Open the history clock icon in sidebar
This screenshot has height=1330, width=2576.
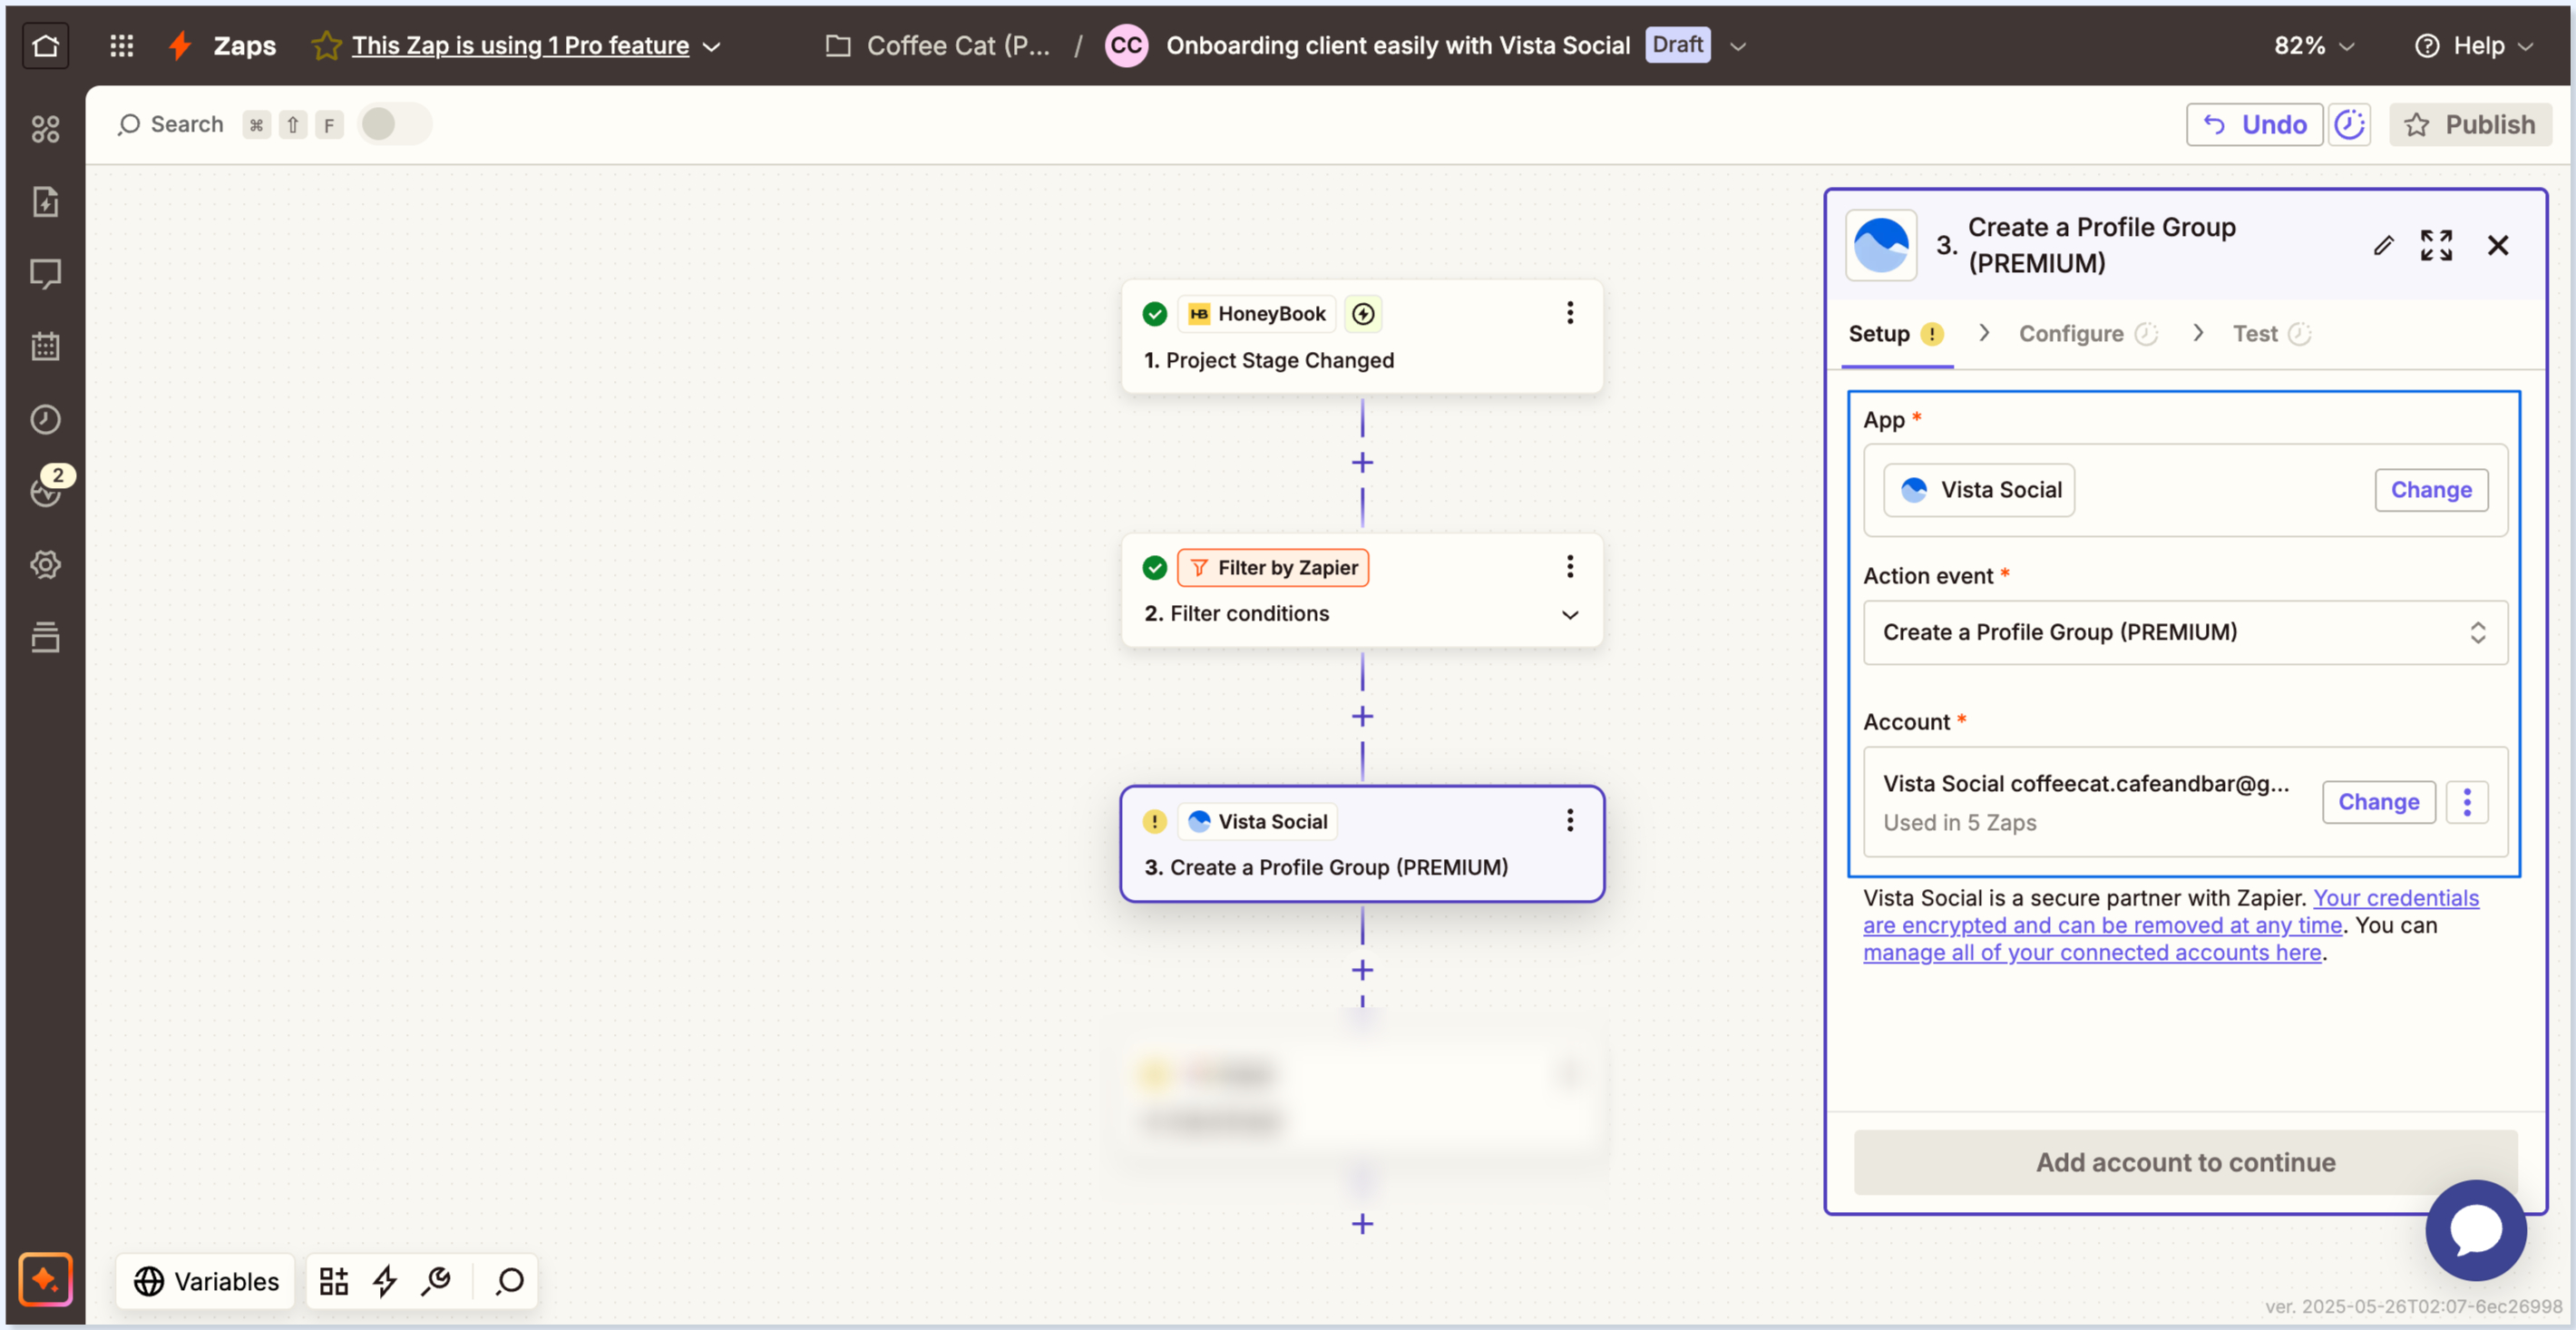tap(45, 420)
